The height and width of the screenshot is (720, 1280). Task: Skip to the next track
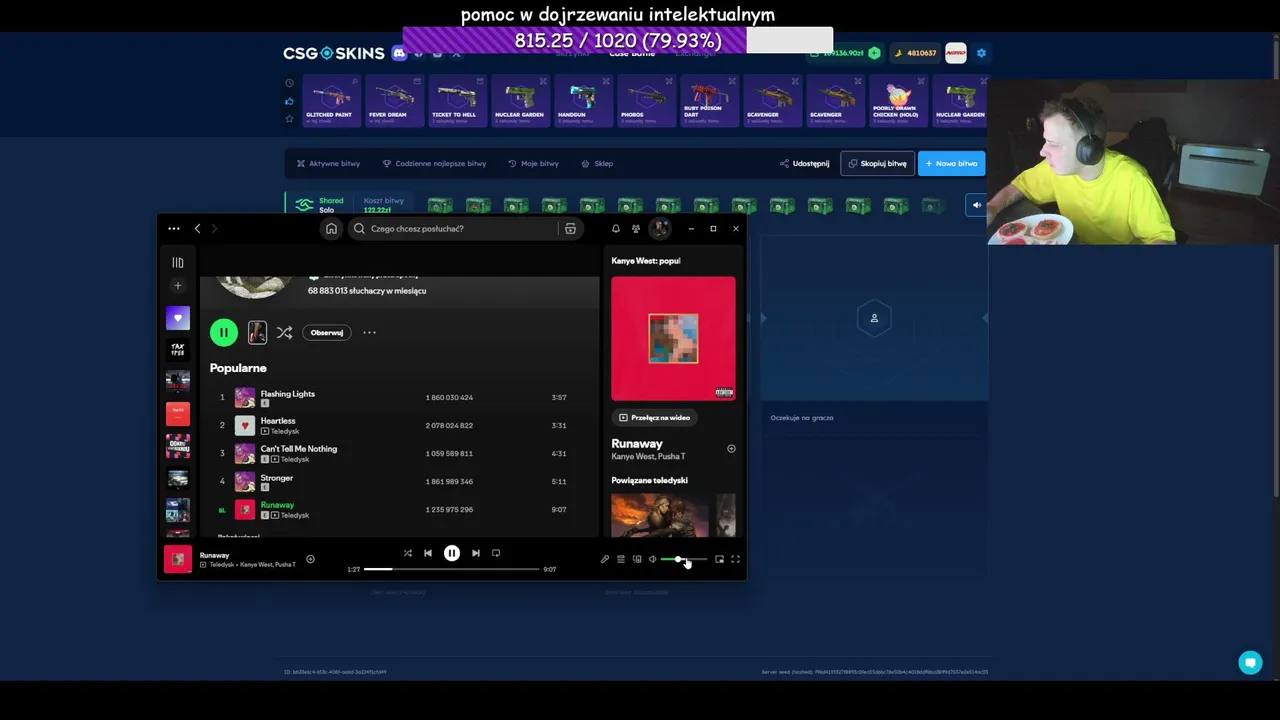coord(476,553)
